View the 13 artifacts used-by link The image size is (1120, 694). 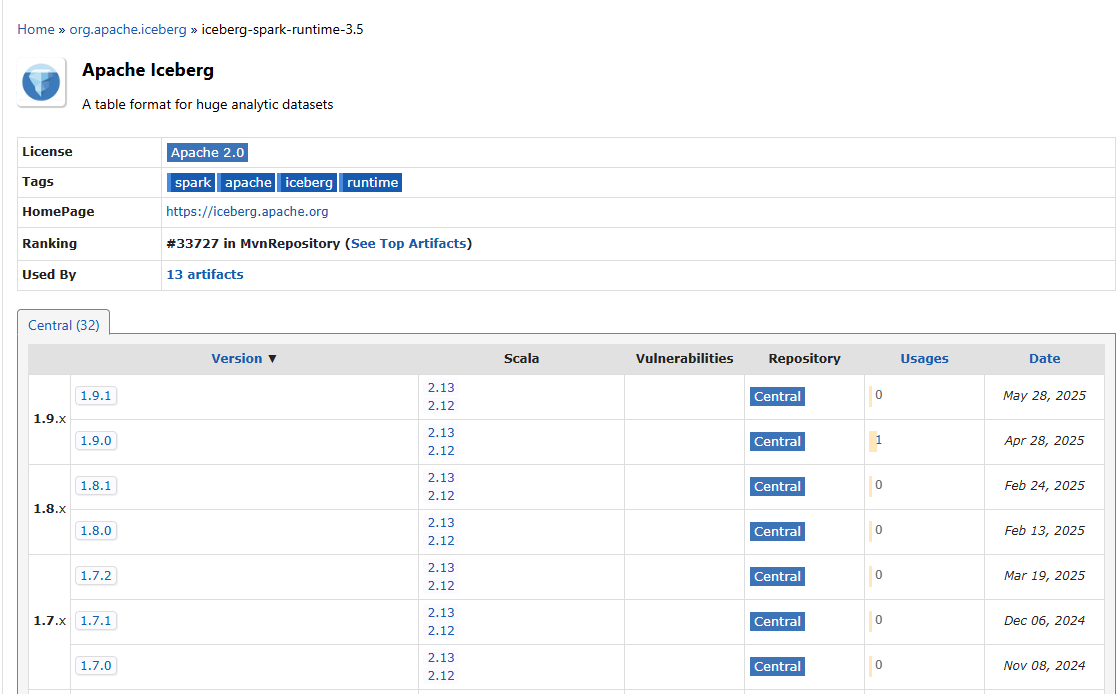(x=205, y=274)
